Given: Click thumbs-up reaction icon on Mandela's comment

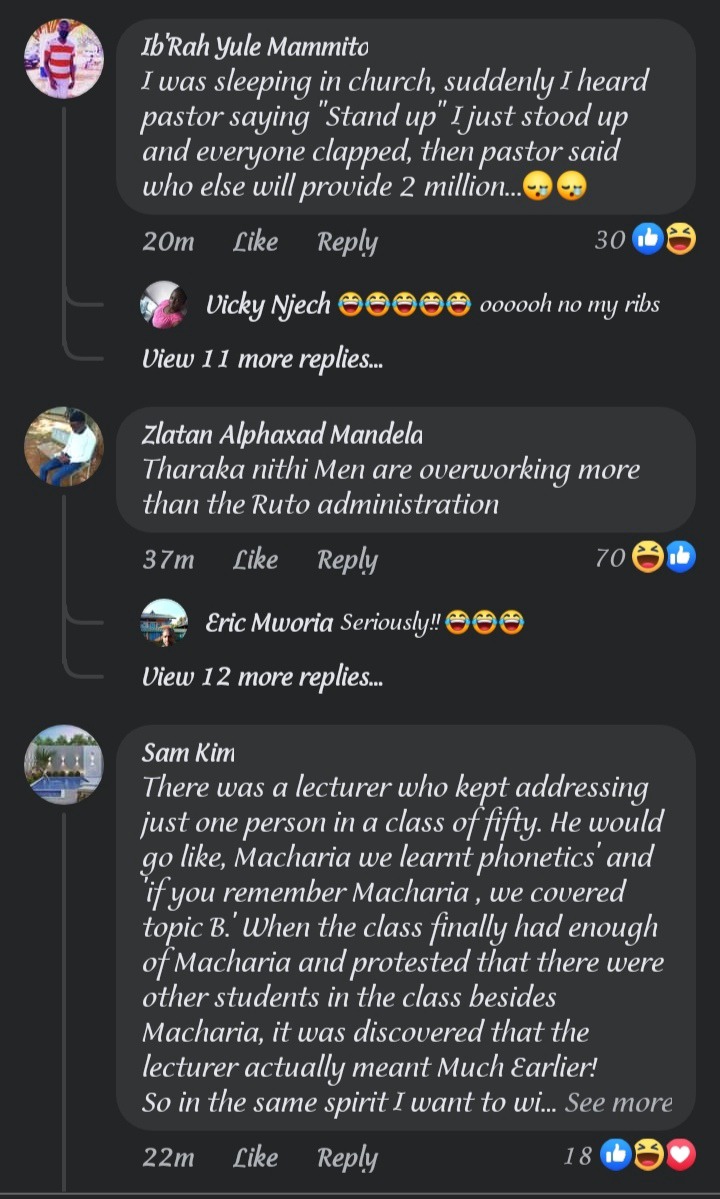Looking at the screenshot, I should pos(680,557).
